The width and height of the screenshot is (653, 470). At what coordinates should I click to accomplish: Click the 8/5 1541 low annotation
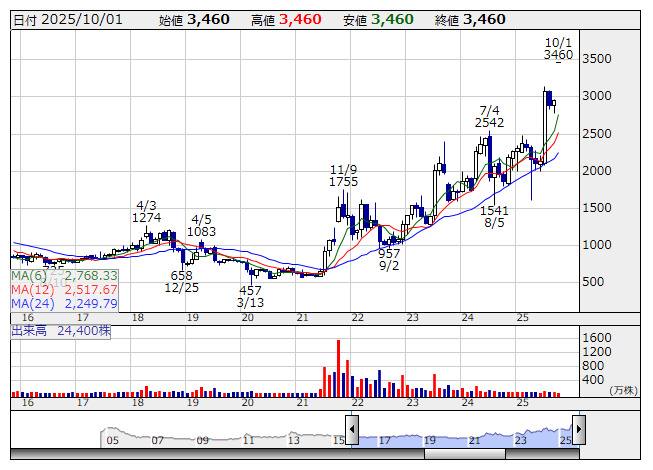tap(494, 217)
